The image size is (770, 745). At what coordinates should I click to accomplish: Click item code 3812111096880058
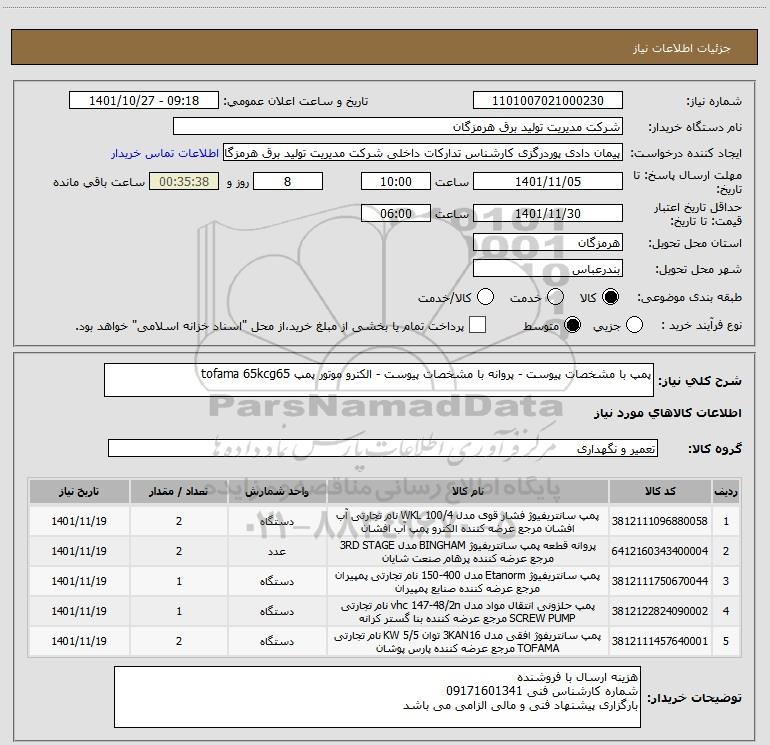pos(660,521)
